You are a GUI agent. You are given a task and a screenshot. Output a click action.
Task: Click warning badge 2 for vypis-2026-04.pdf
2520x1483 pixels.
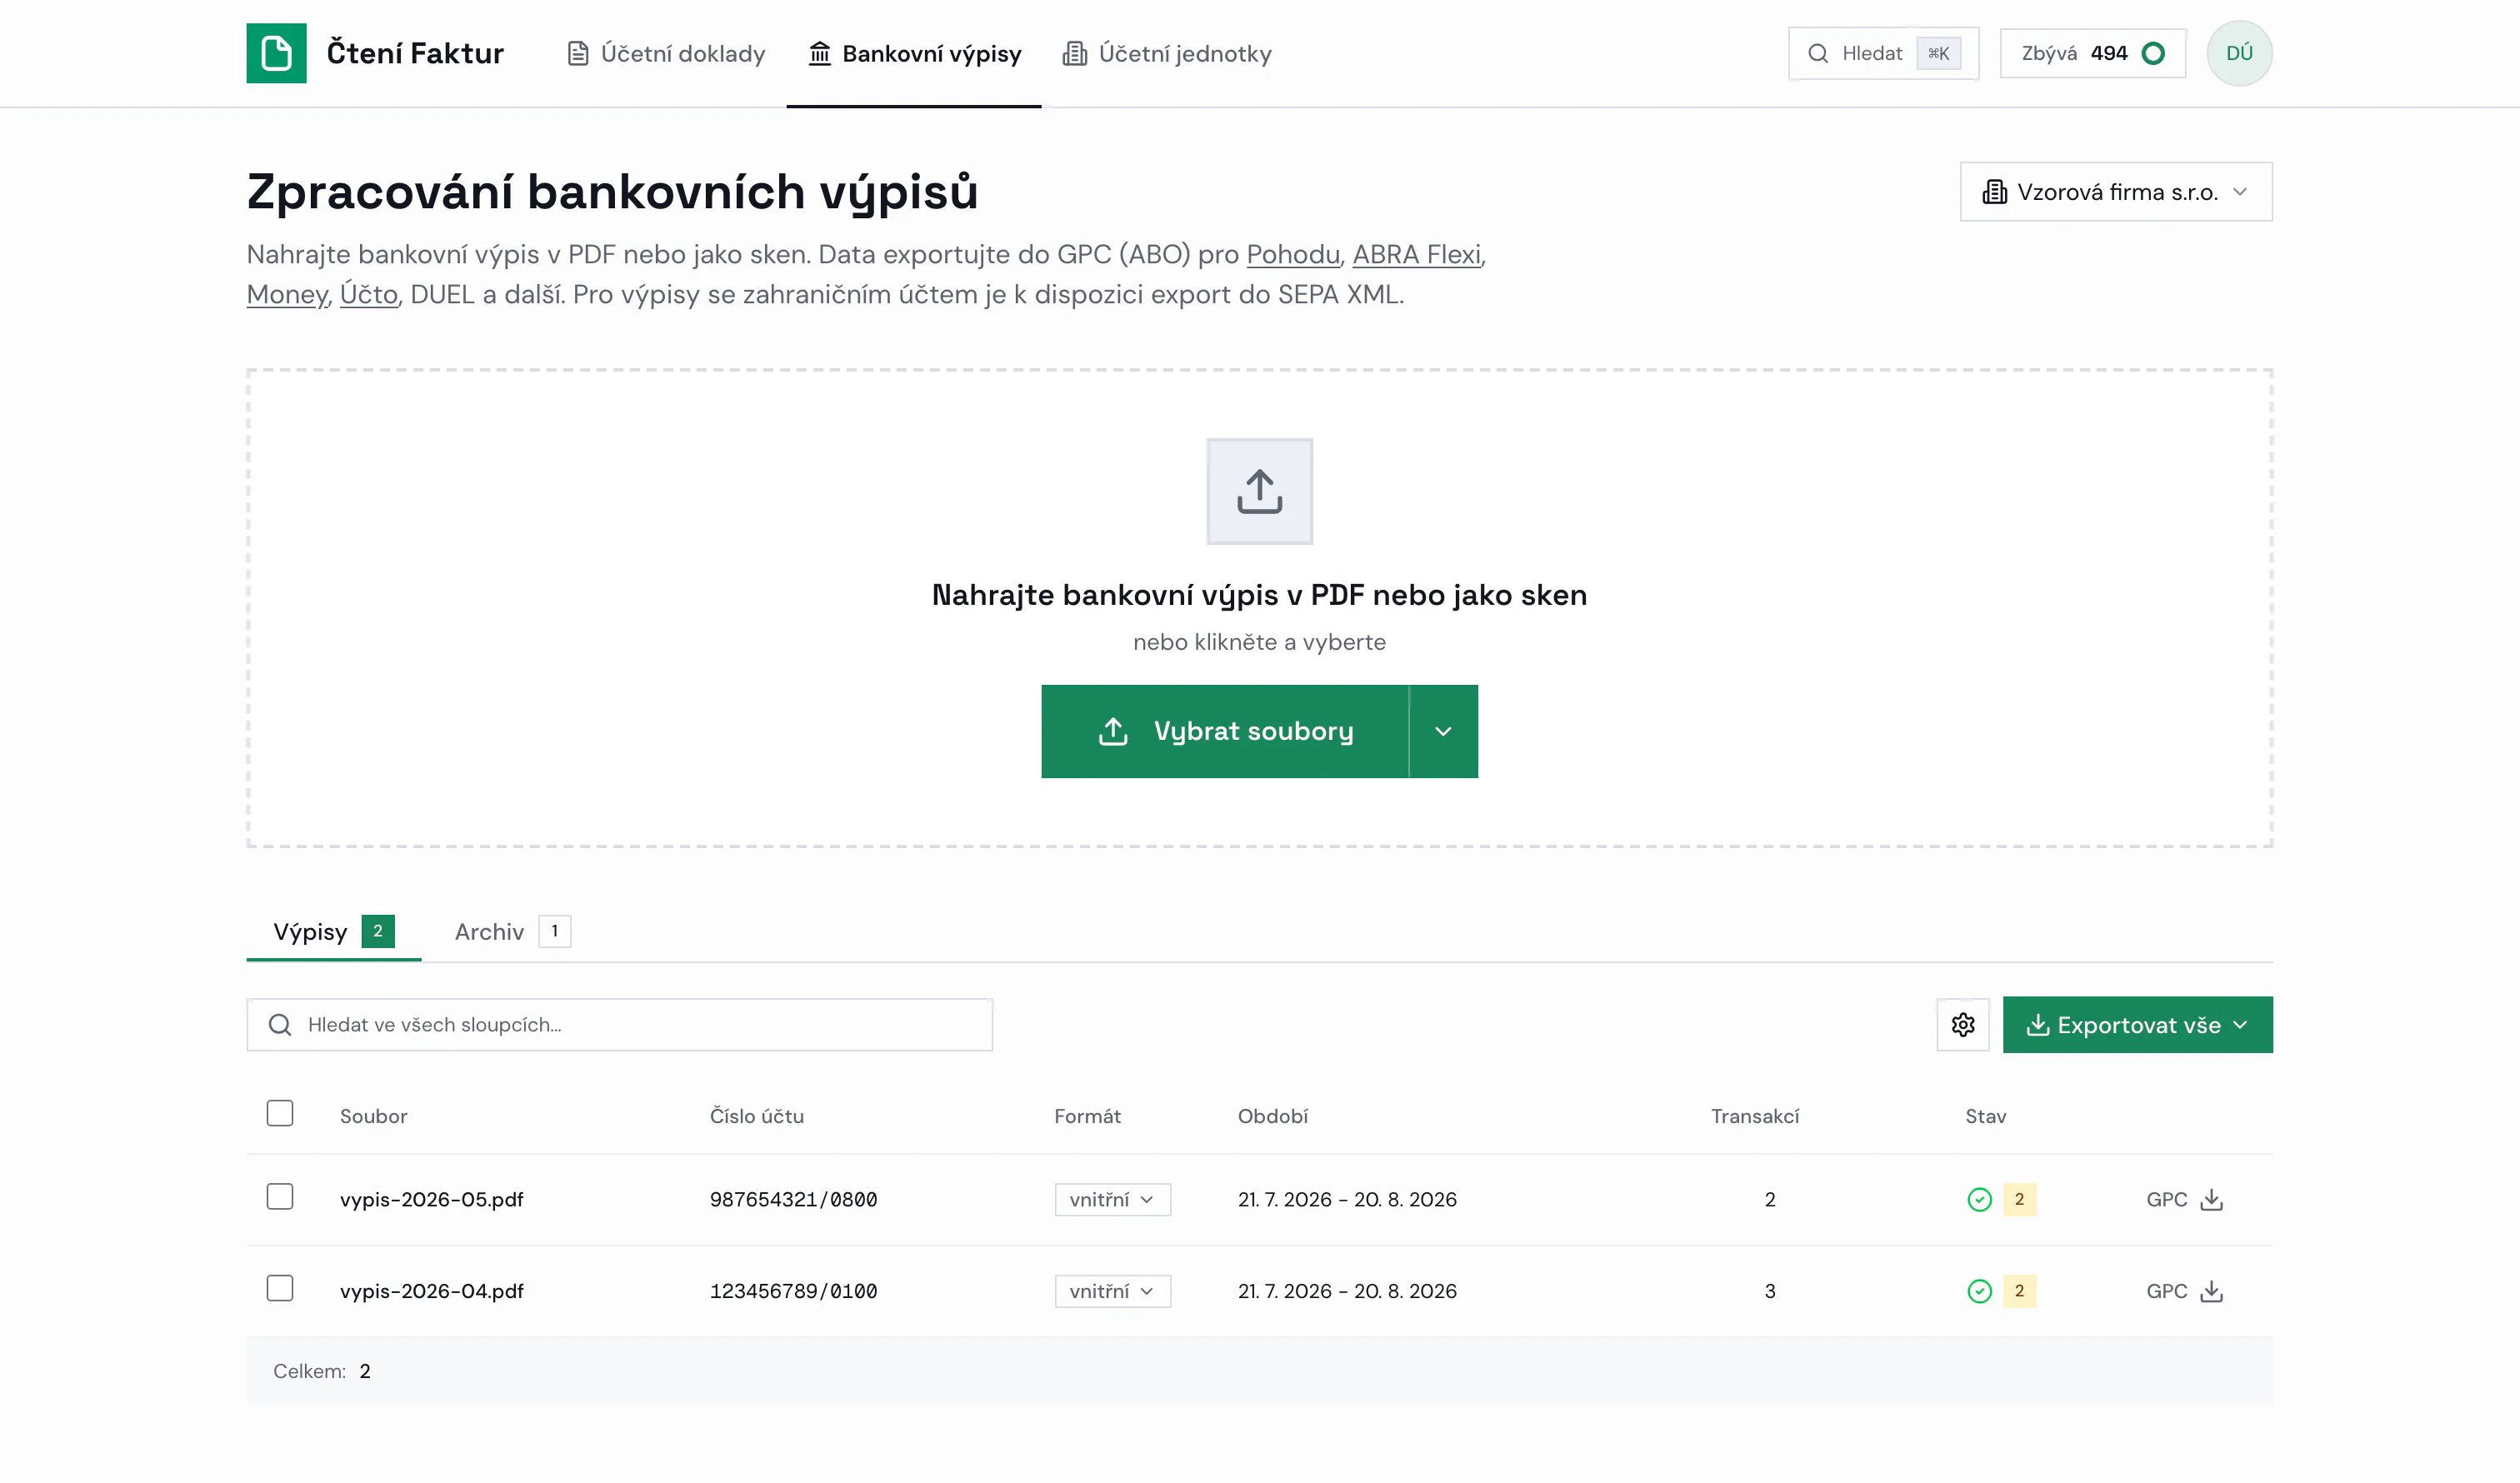click(x=2019, y=1291)
